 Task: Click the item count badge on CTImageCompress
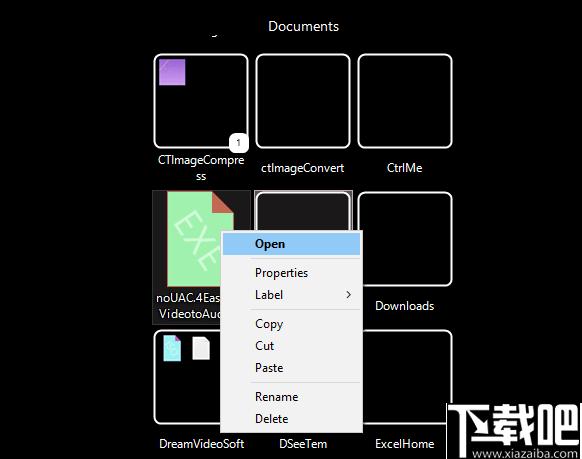(238, 142)
